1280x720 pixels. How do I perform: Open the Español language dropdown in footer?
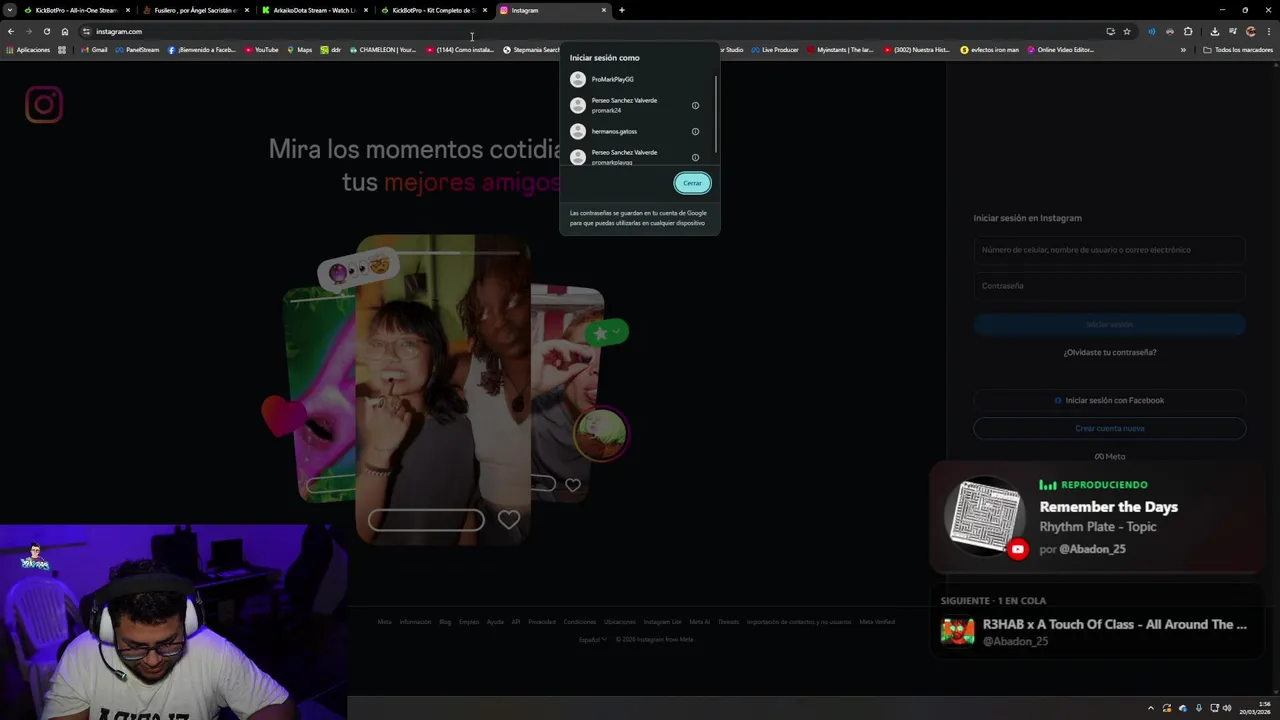coord(593,640)
